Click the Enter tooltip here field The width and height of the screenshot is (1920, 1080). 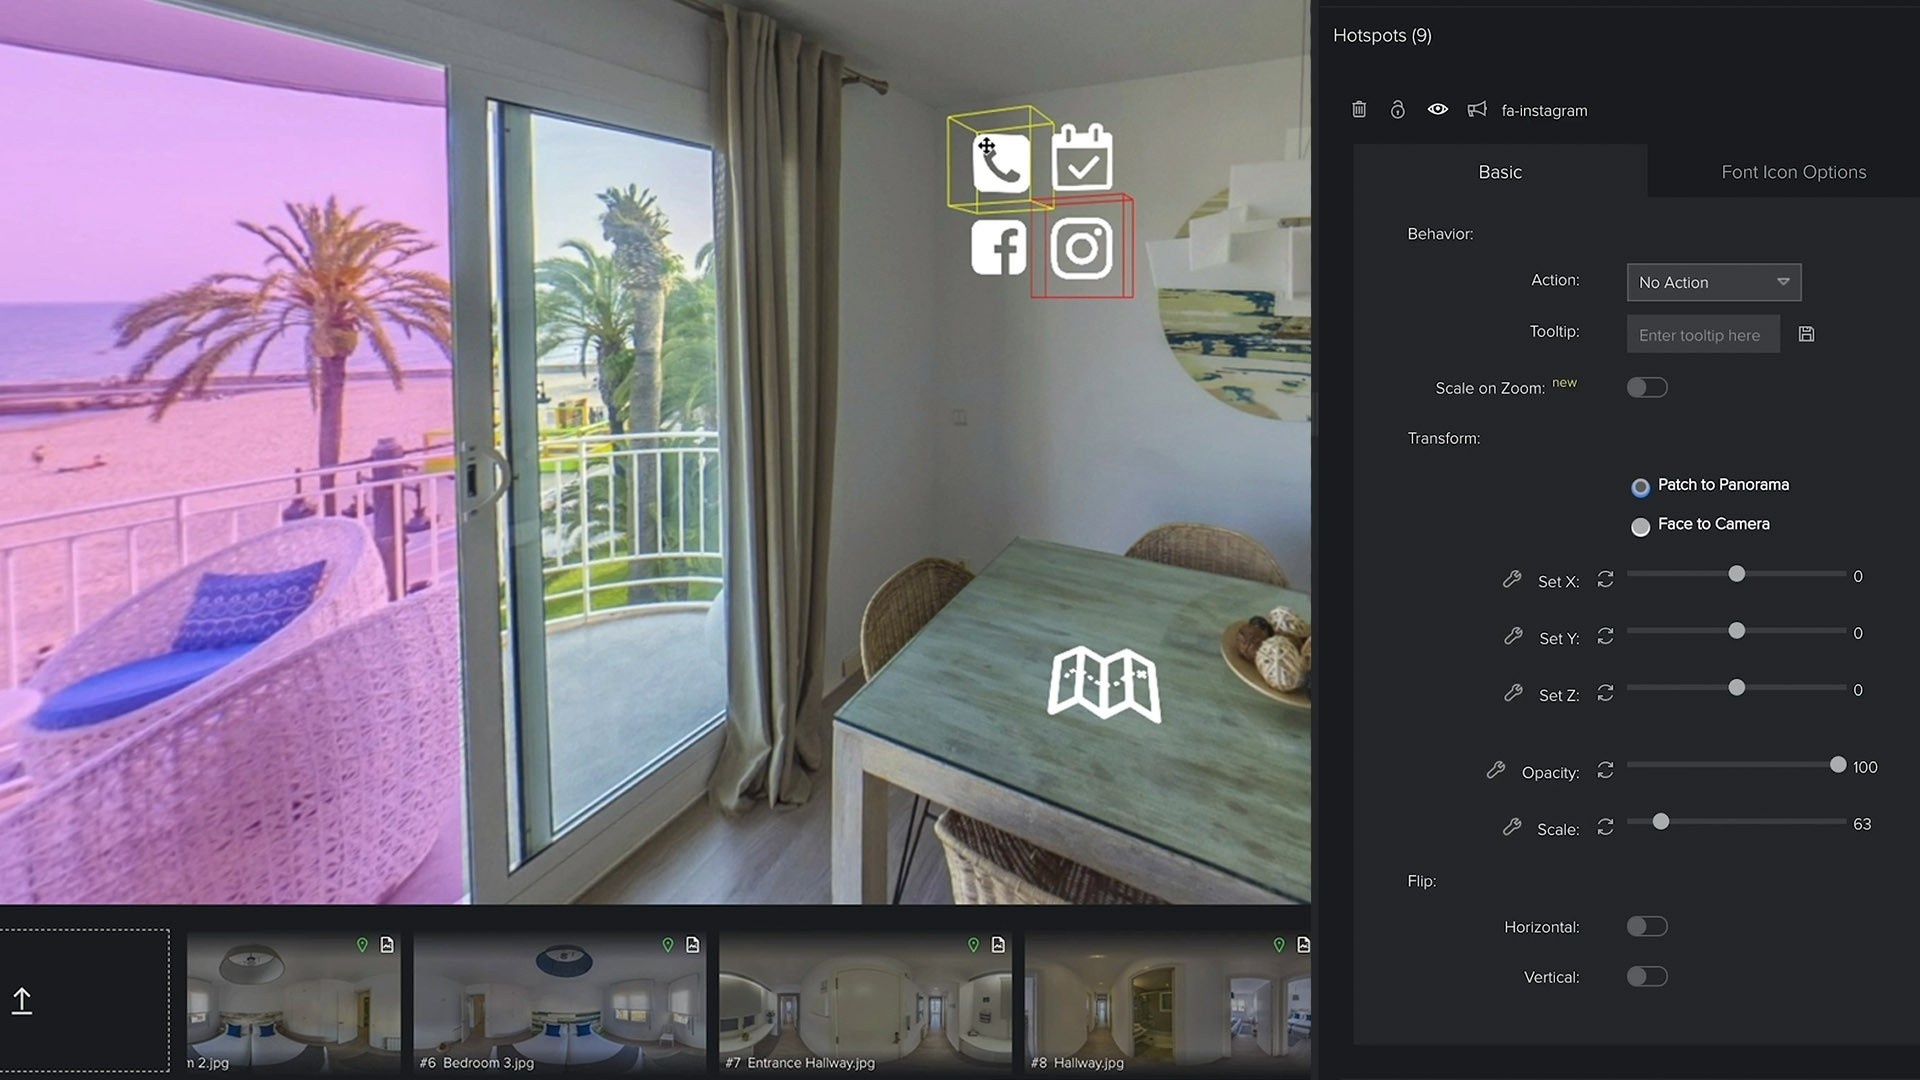click(x=1702, y=335)
